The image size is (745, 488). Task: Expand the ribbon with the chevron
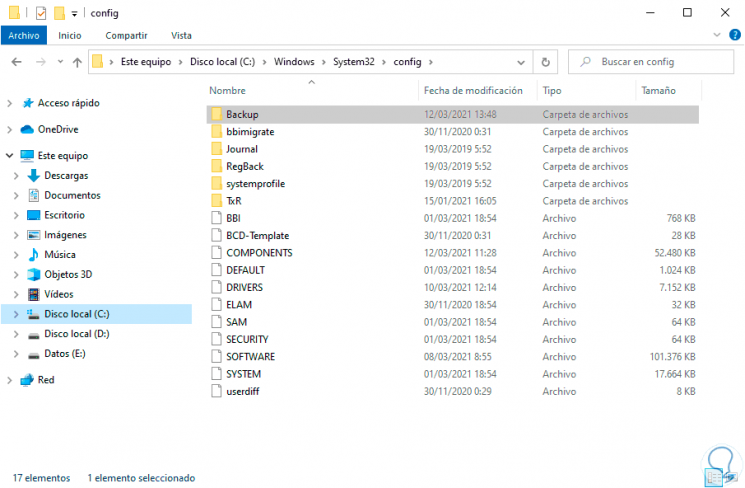(717, 35)
